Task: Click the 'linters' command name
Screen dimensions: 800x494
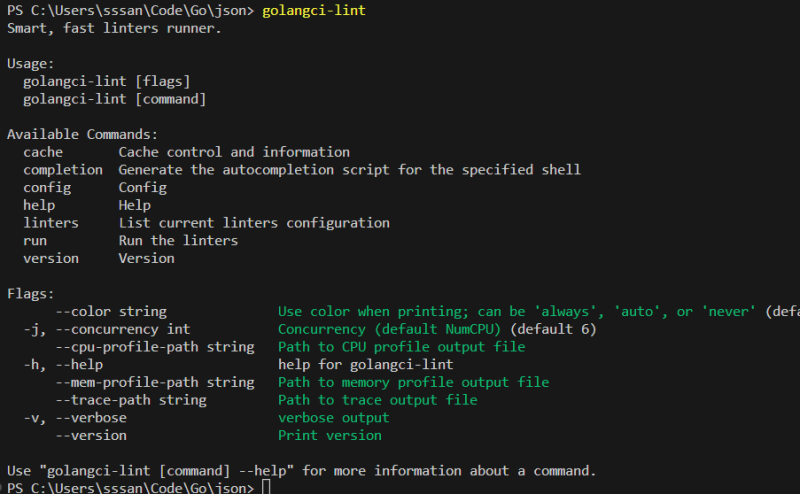Action: (x=51, y=222)
